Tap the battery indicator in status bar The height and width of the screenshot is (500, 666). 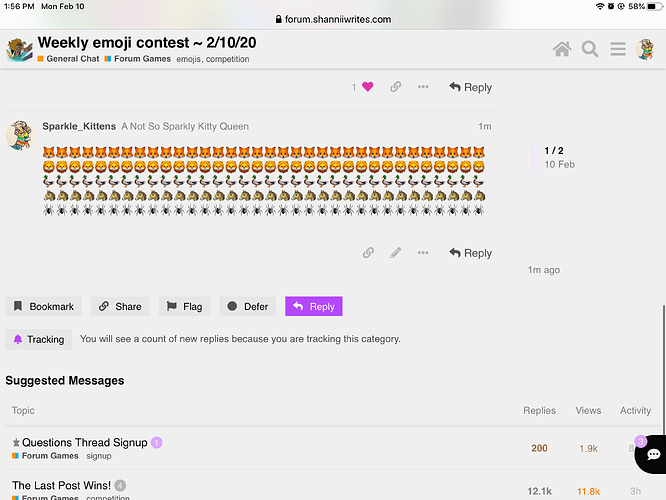(654, 6)
